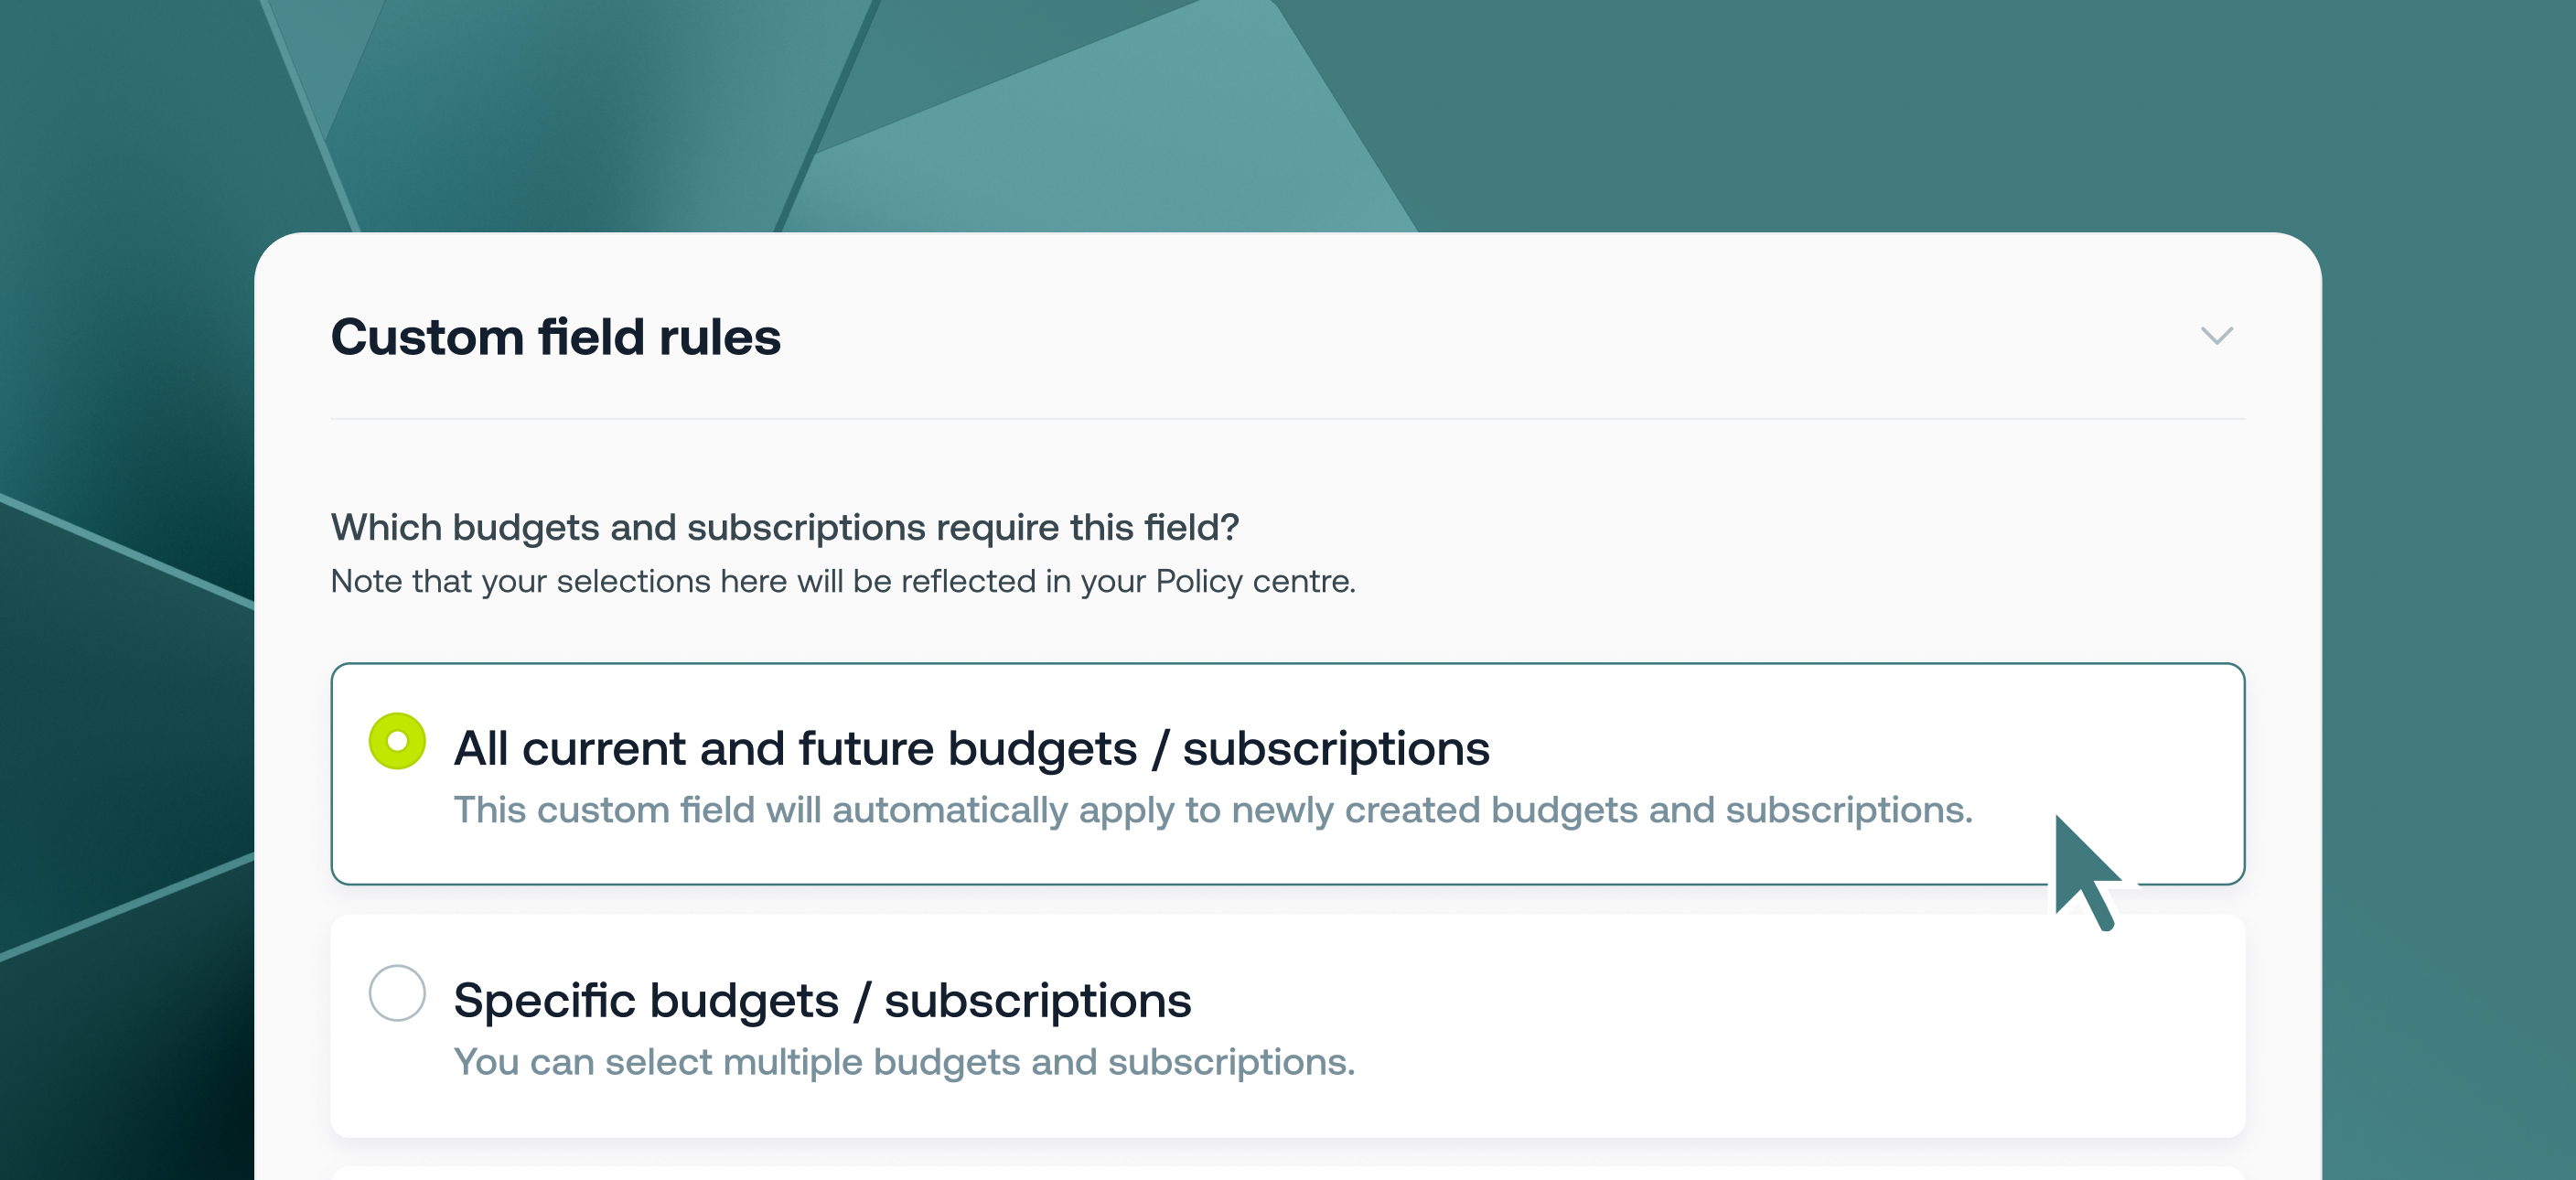Click the empty grey radio circle icon

pyautogui.click(x=397, y=993)
